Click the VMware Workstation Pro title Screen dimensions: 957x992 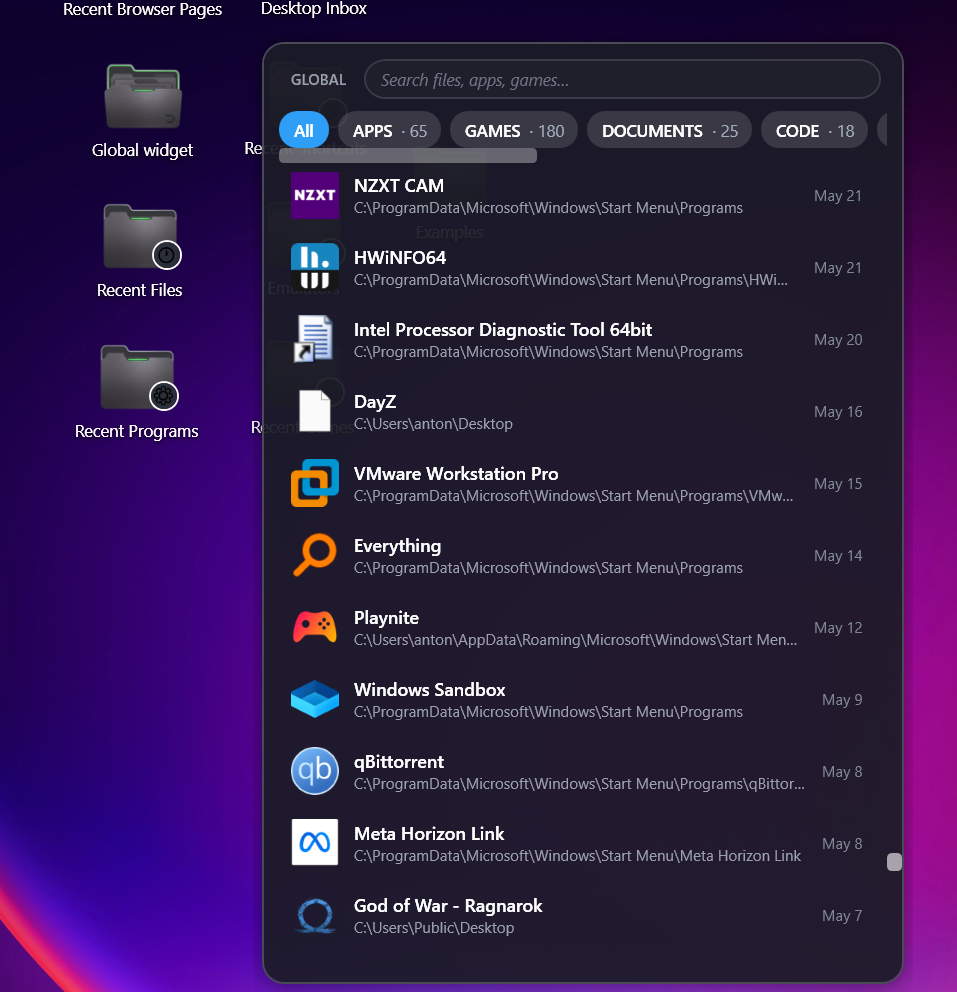click(x=456, y=474)
